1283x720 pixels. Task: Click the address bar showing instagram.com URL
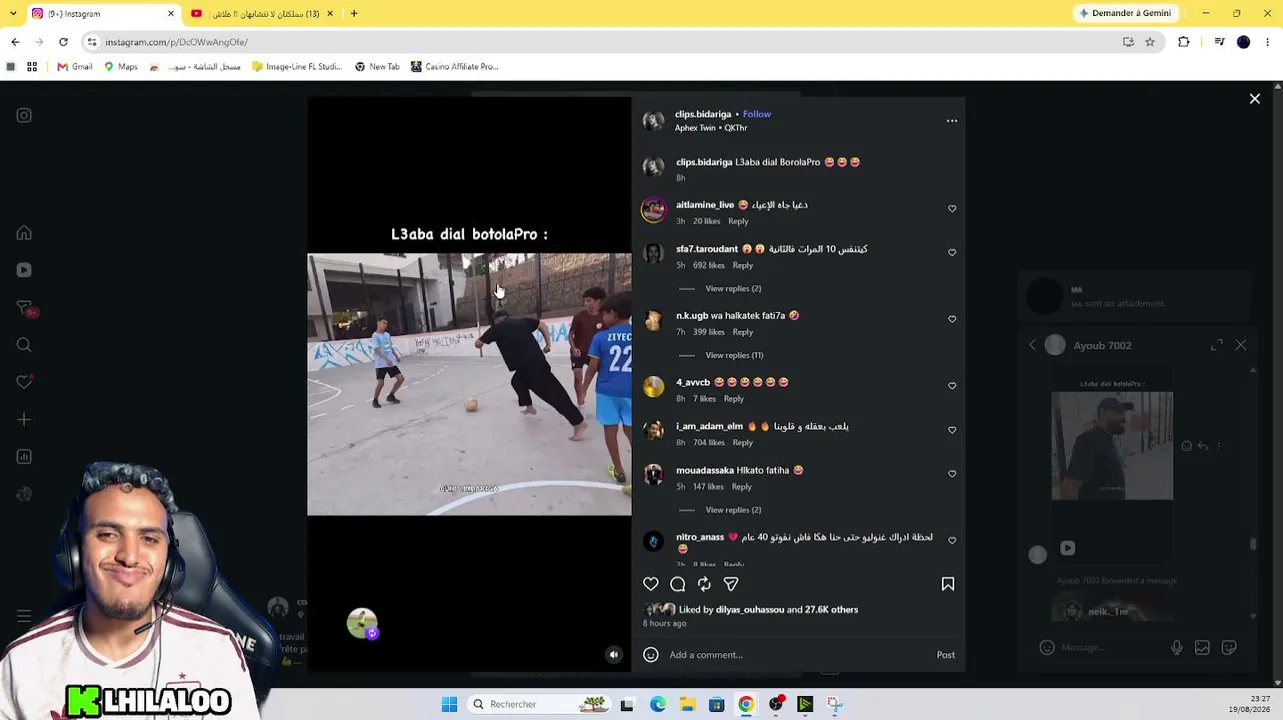click(600, 42)
